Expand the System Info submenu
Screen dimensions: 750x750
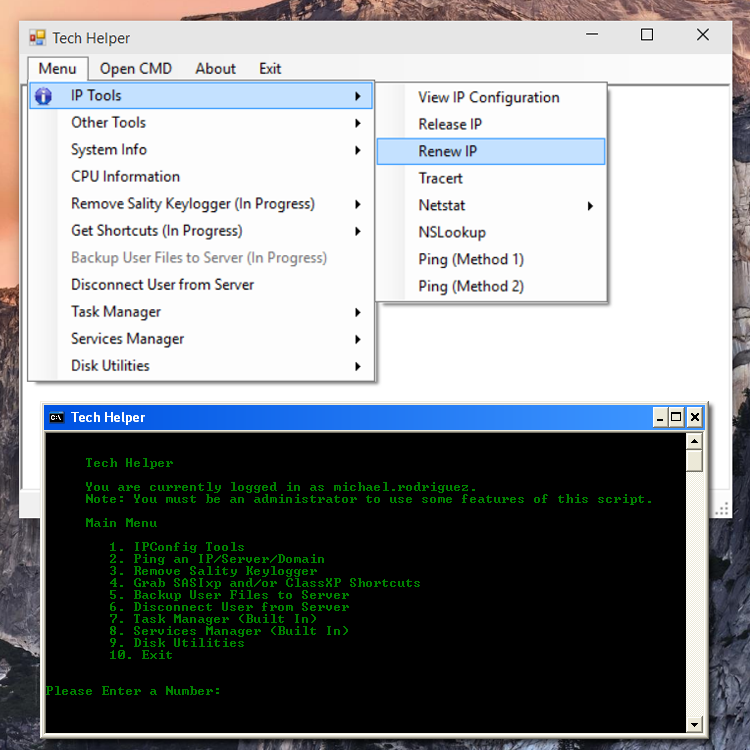pyautogui.click(x=201, y=150)
